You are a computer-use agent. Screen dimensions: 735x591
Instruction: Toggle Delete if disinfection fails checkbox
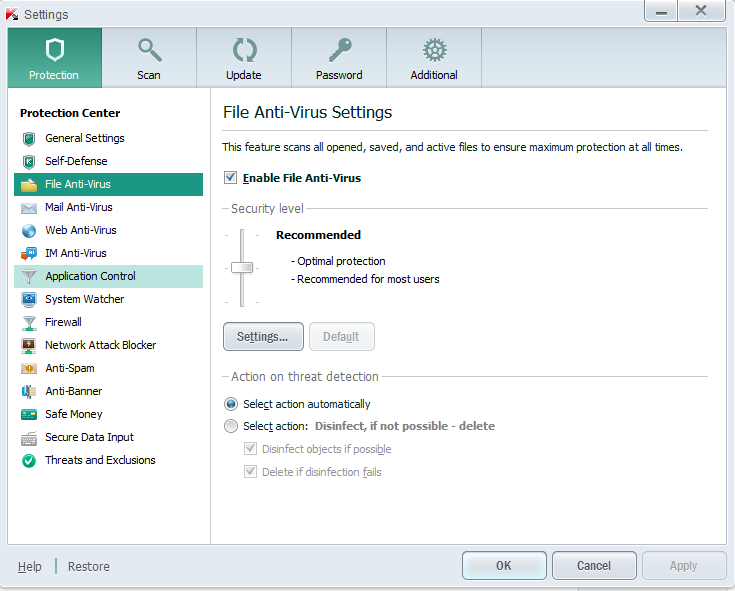pyautogui.click(x=251, y=471)
